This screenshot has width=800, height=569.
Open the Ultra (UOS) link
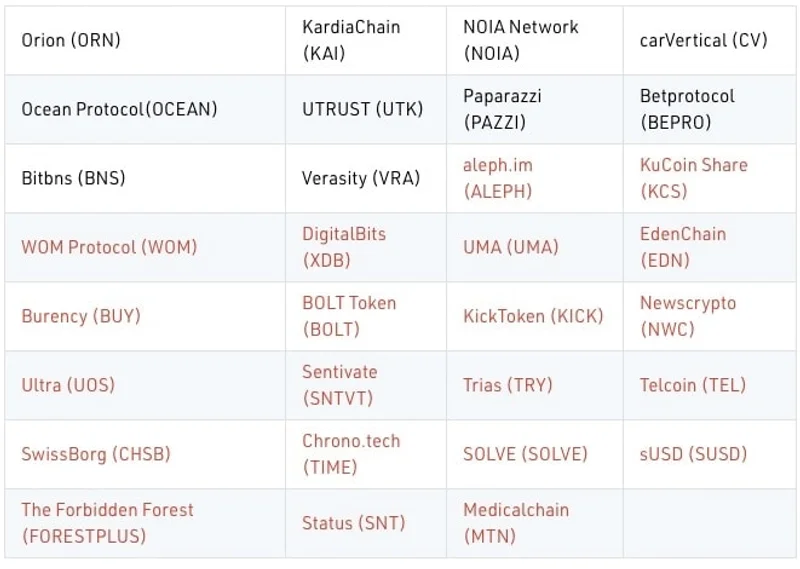click(x=68, y=385)
